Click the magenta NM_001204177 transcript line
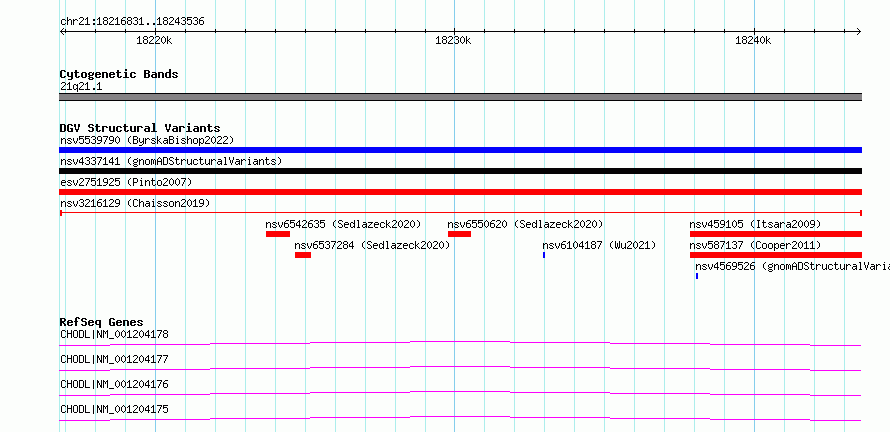 460,368
